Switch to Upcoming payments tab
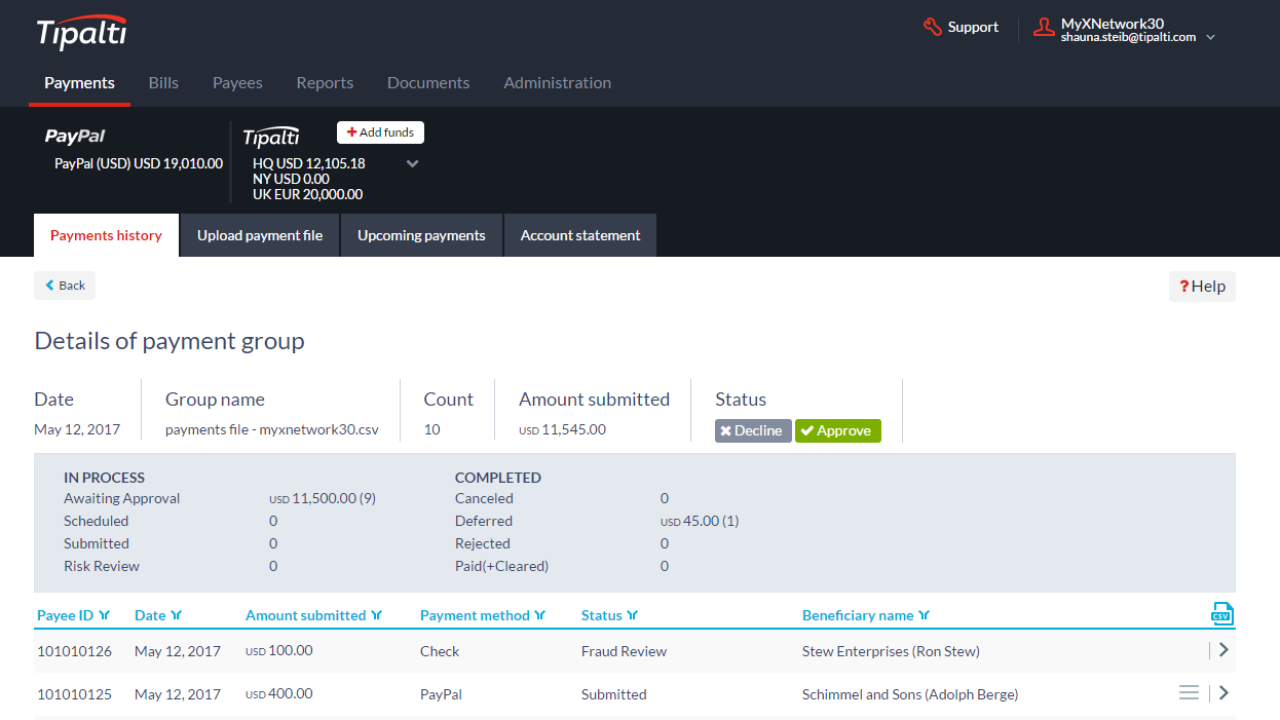Viewport: 1280px width, 720px height. [421, 236]
